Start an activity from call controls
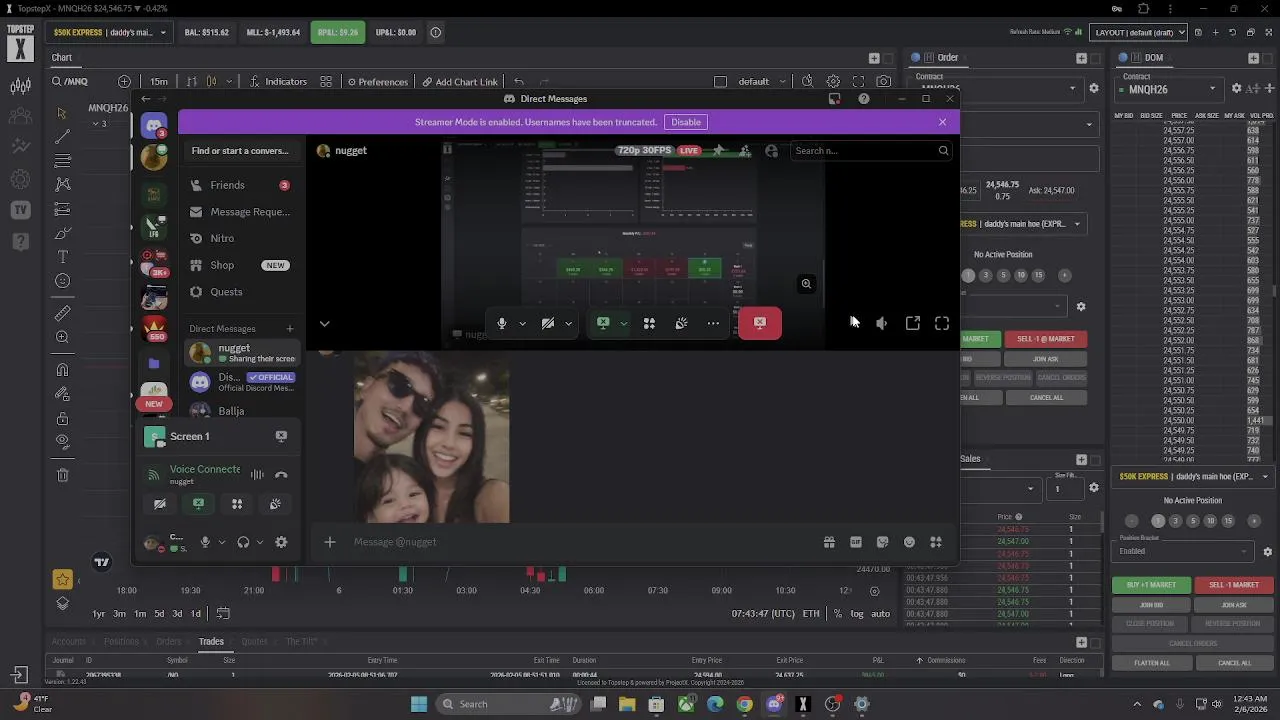 (649, 323)
